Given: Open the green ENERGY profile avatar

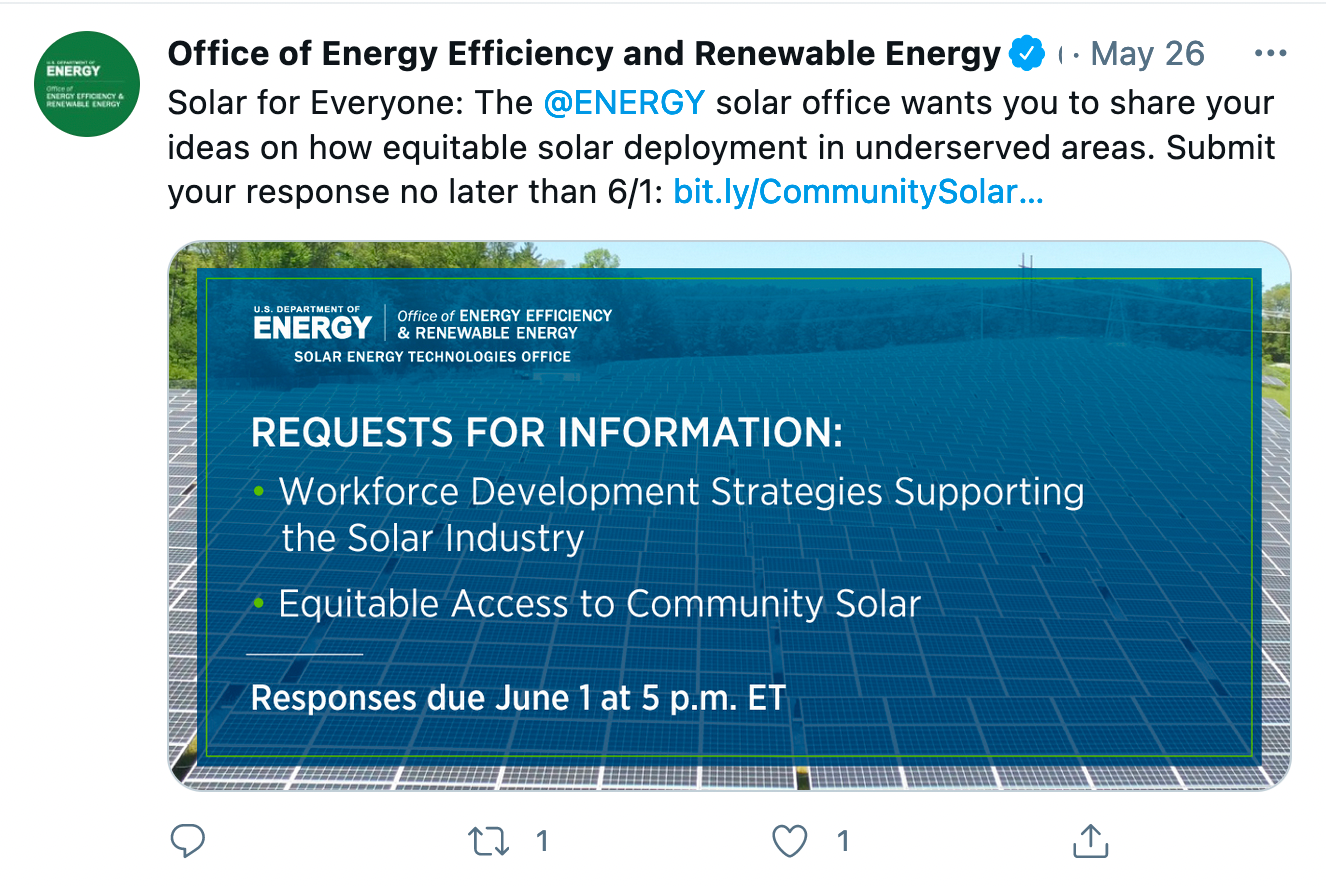Looking at the screenshot, I should (x=85, y=84).
